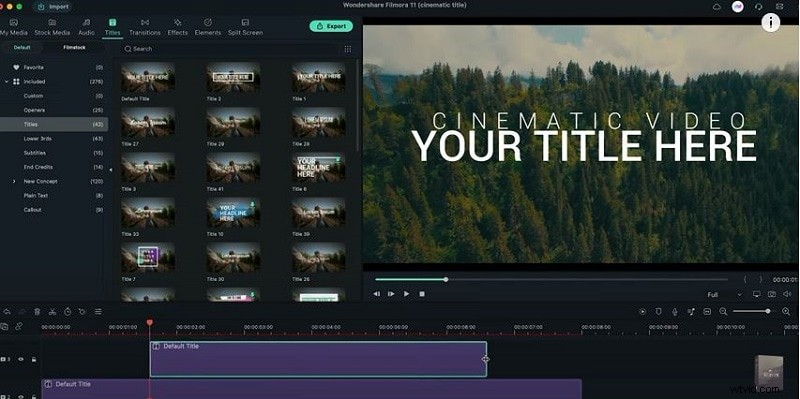Zoom out the timeline
This screenshot has height=399, width=800.
click(x=723, y=311)
